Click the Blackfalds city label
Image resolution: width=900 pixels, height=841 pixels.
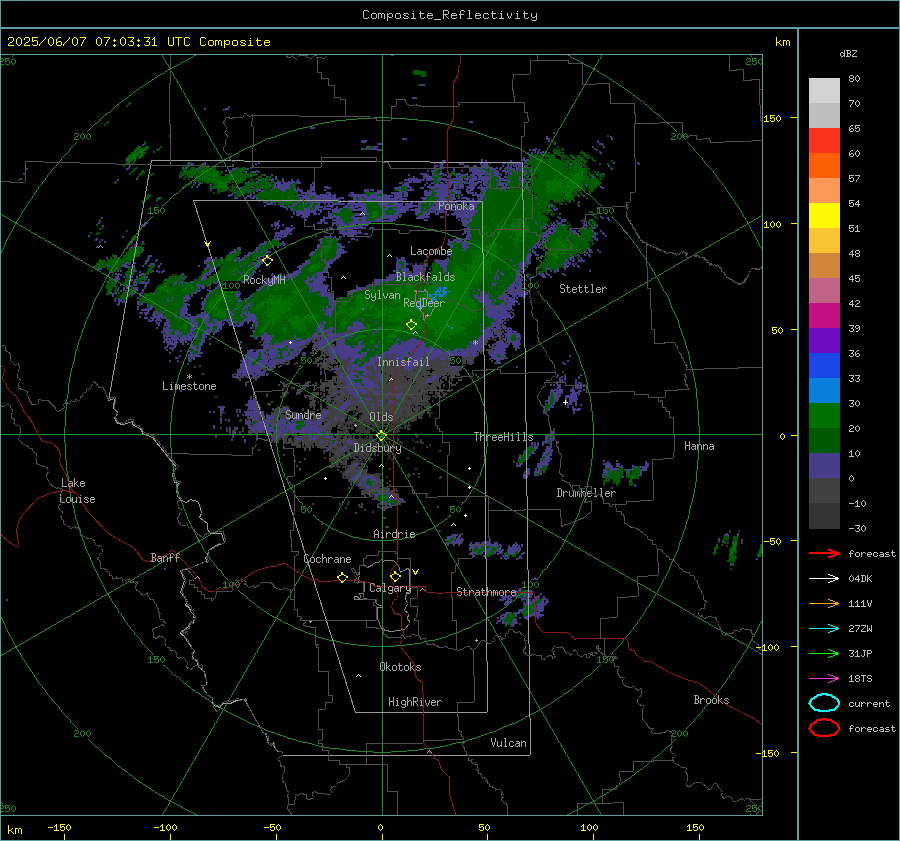pyautogui.click(x=425, y=277)
